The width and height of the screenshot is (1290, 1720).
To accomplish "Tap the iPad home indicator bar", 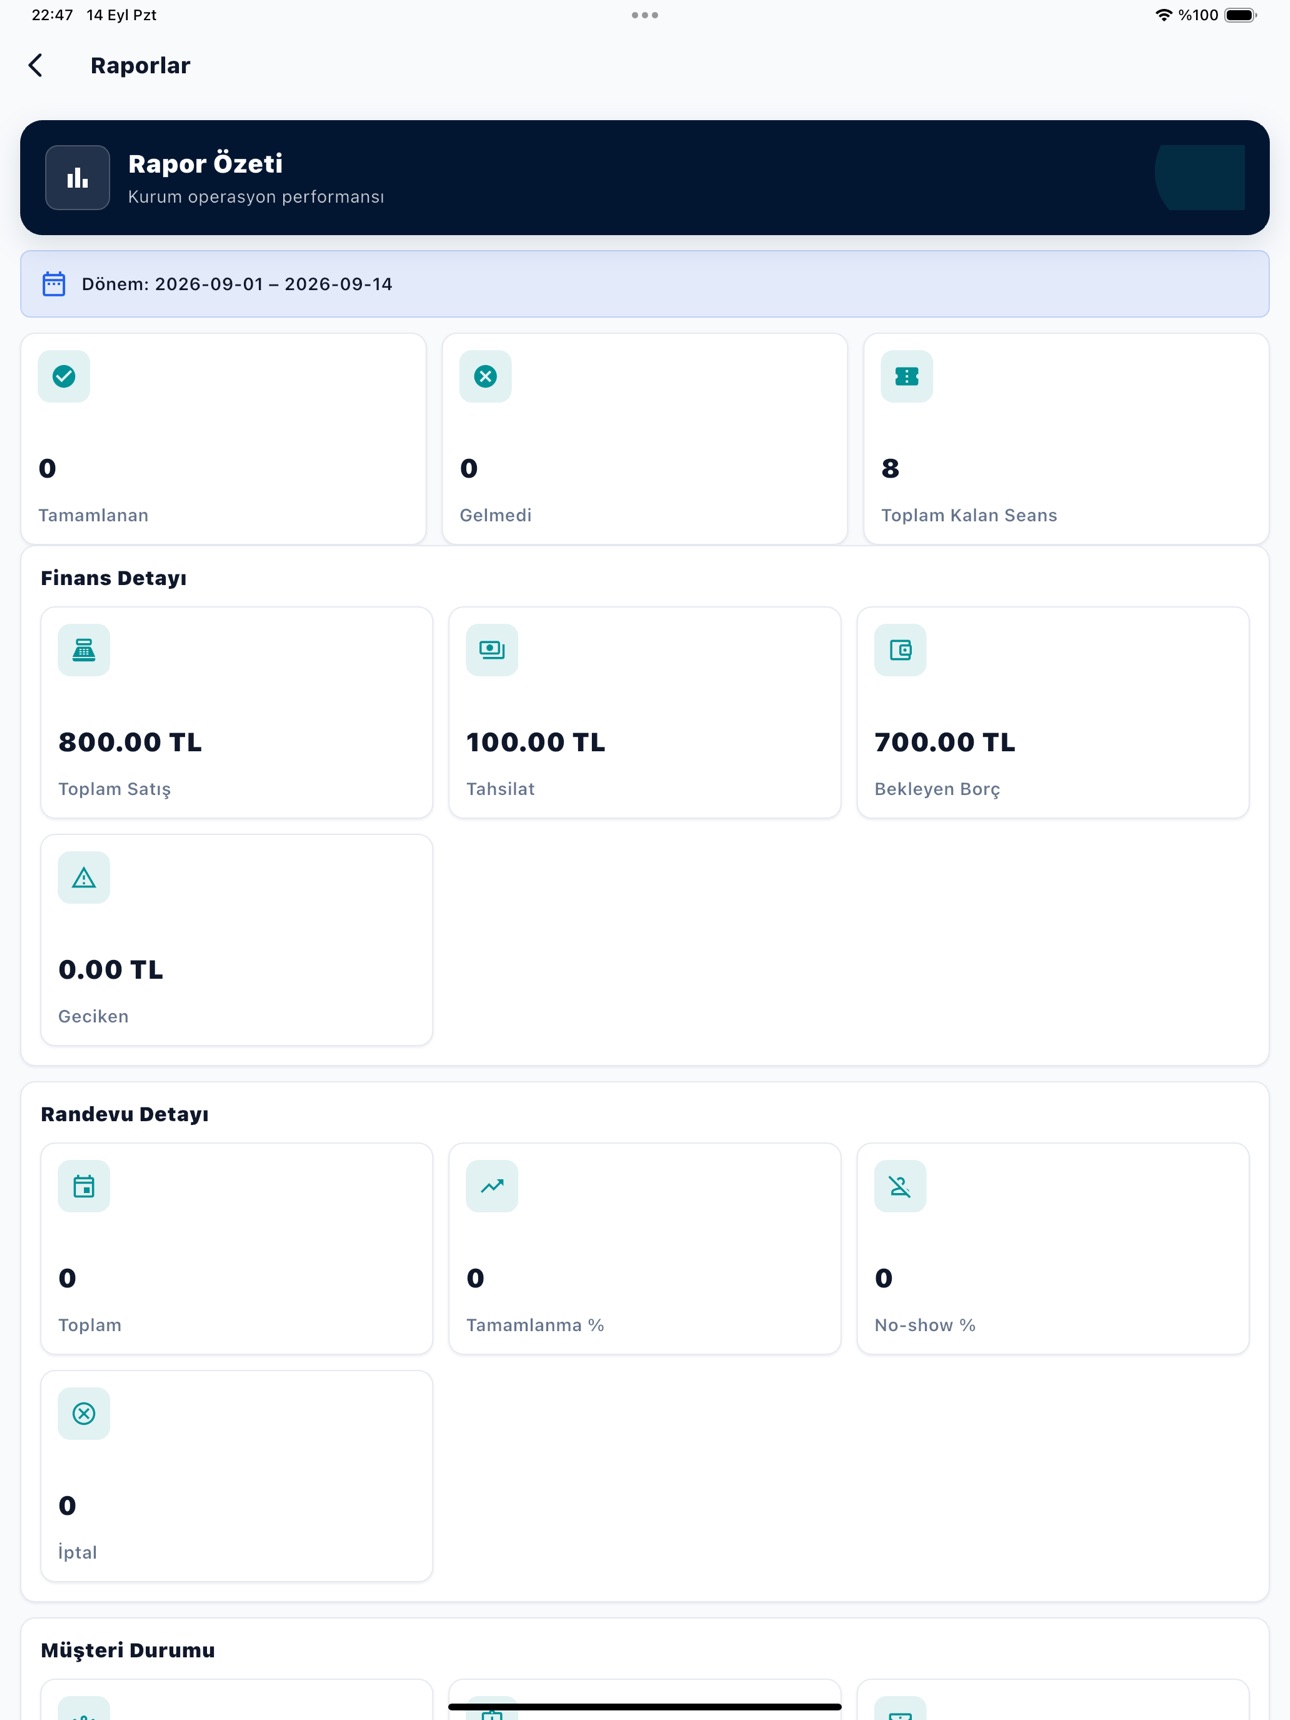I will tap(645, 1706).
